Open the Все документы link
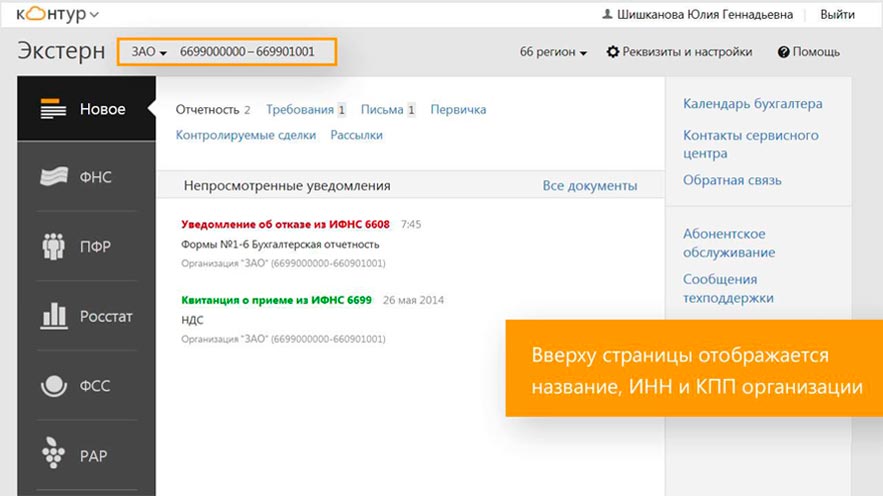Image resolution: width=883 pixels, height=496 pixels. coord(590,185)
